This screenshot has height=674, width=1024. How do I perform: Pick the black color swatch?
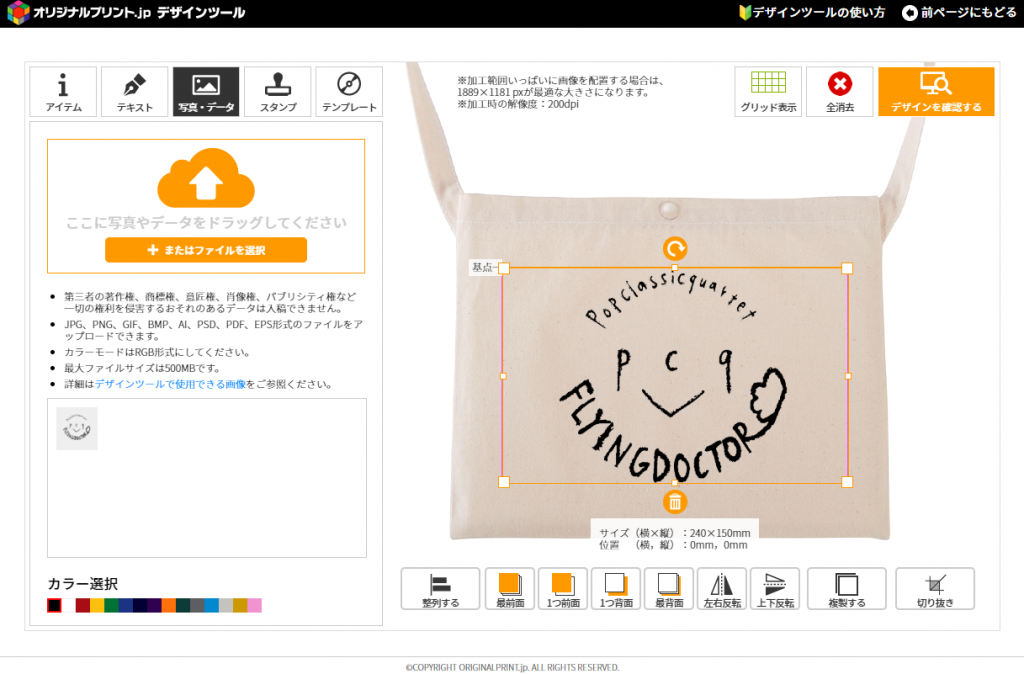point(54,605)
